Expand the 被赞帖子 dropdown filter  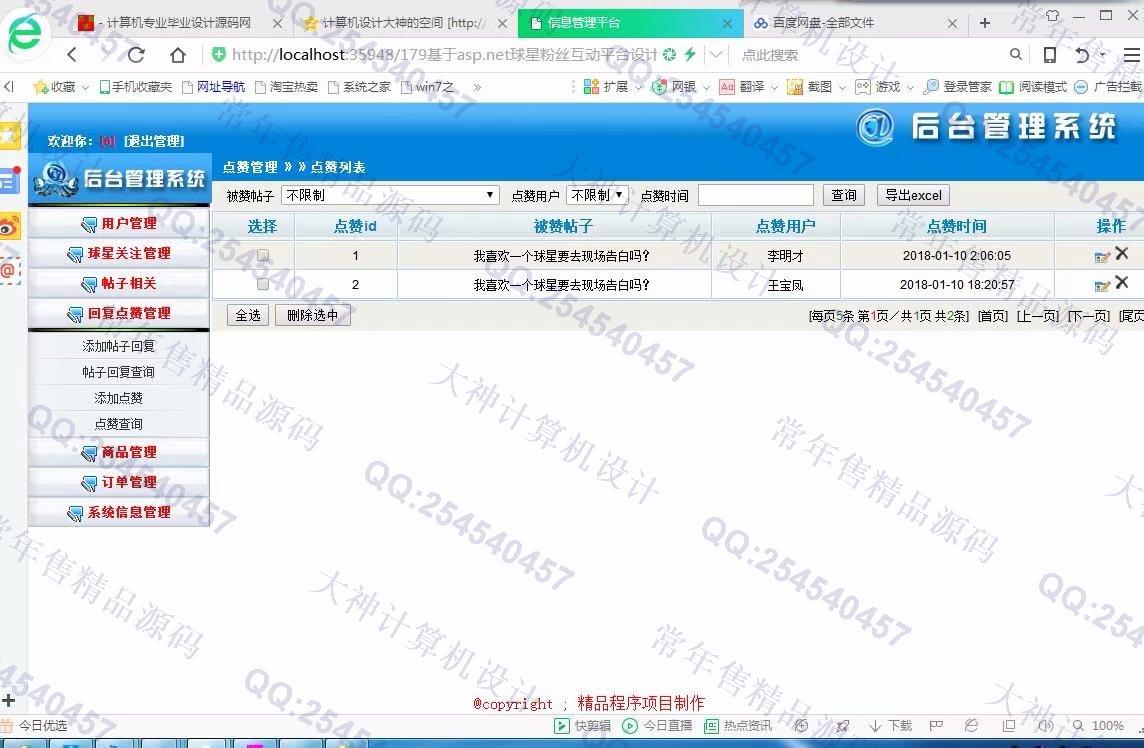pos(390,196)
